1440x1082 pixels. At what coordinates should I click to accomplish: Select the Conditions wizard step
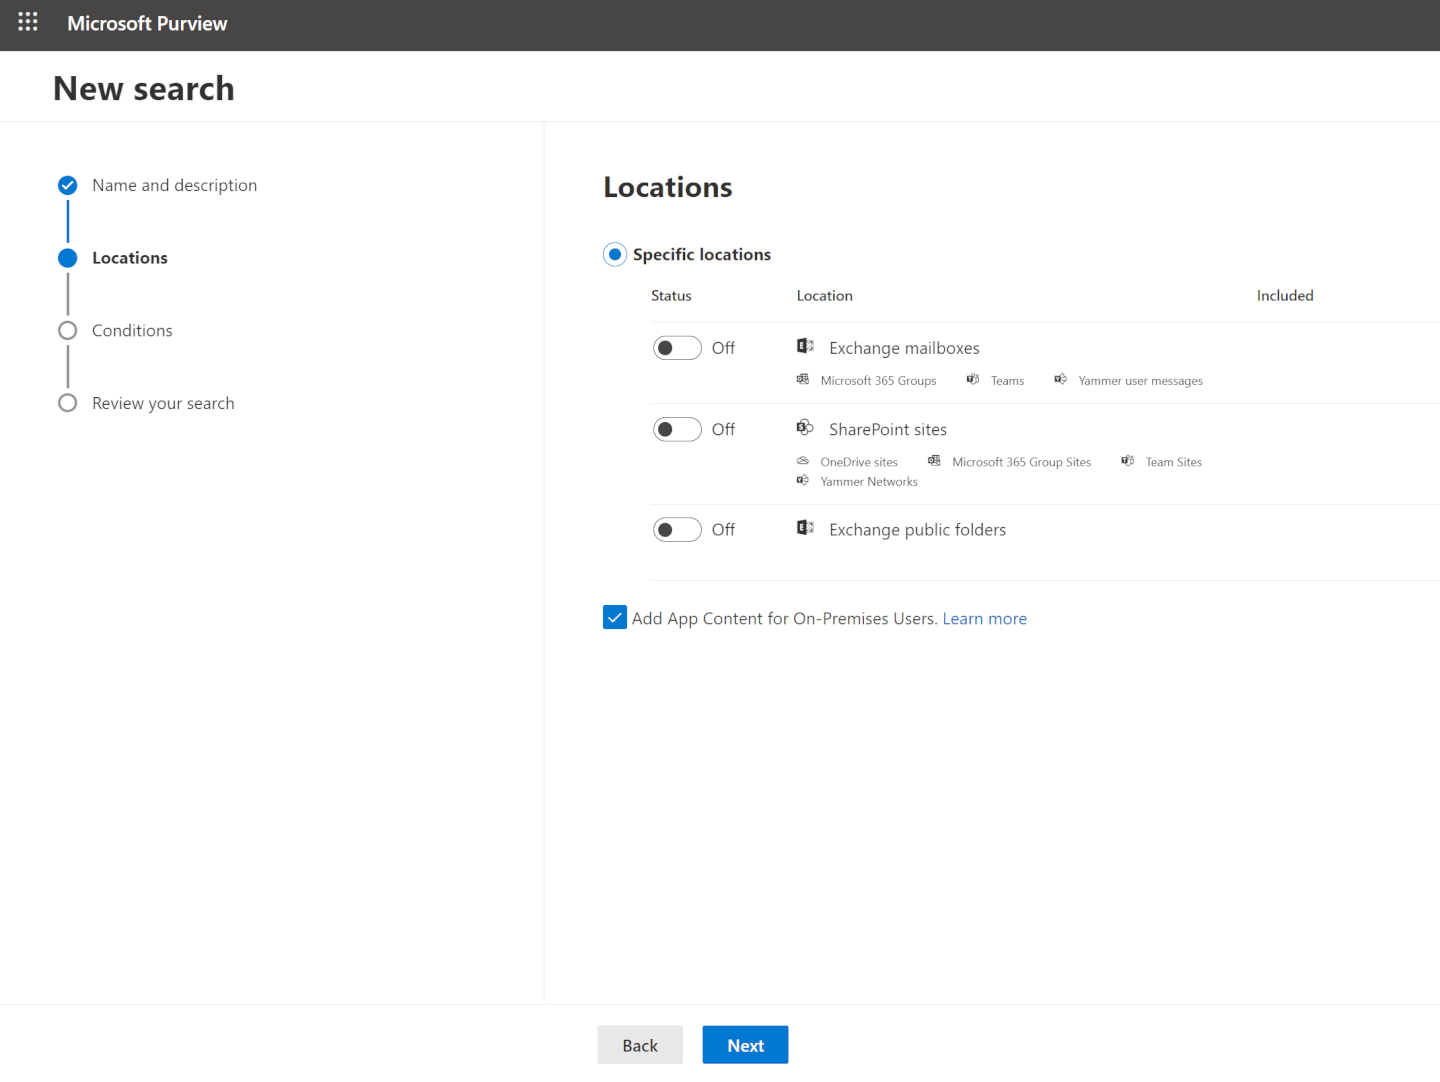(x=131, y=330)
